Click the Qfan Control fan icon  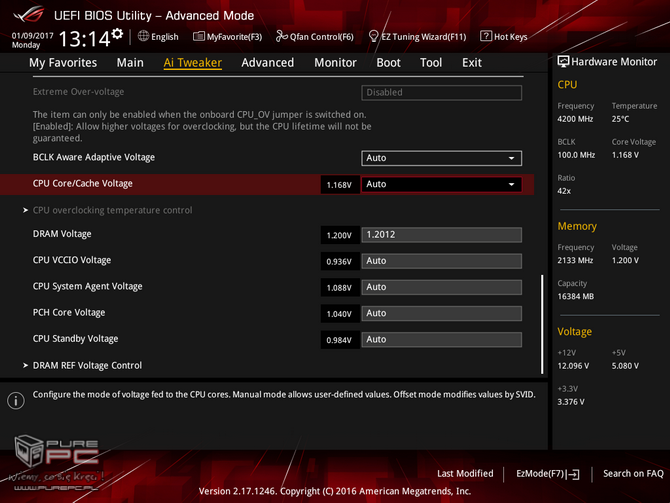(282, 36)
